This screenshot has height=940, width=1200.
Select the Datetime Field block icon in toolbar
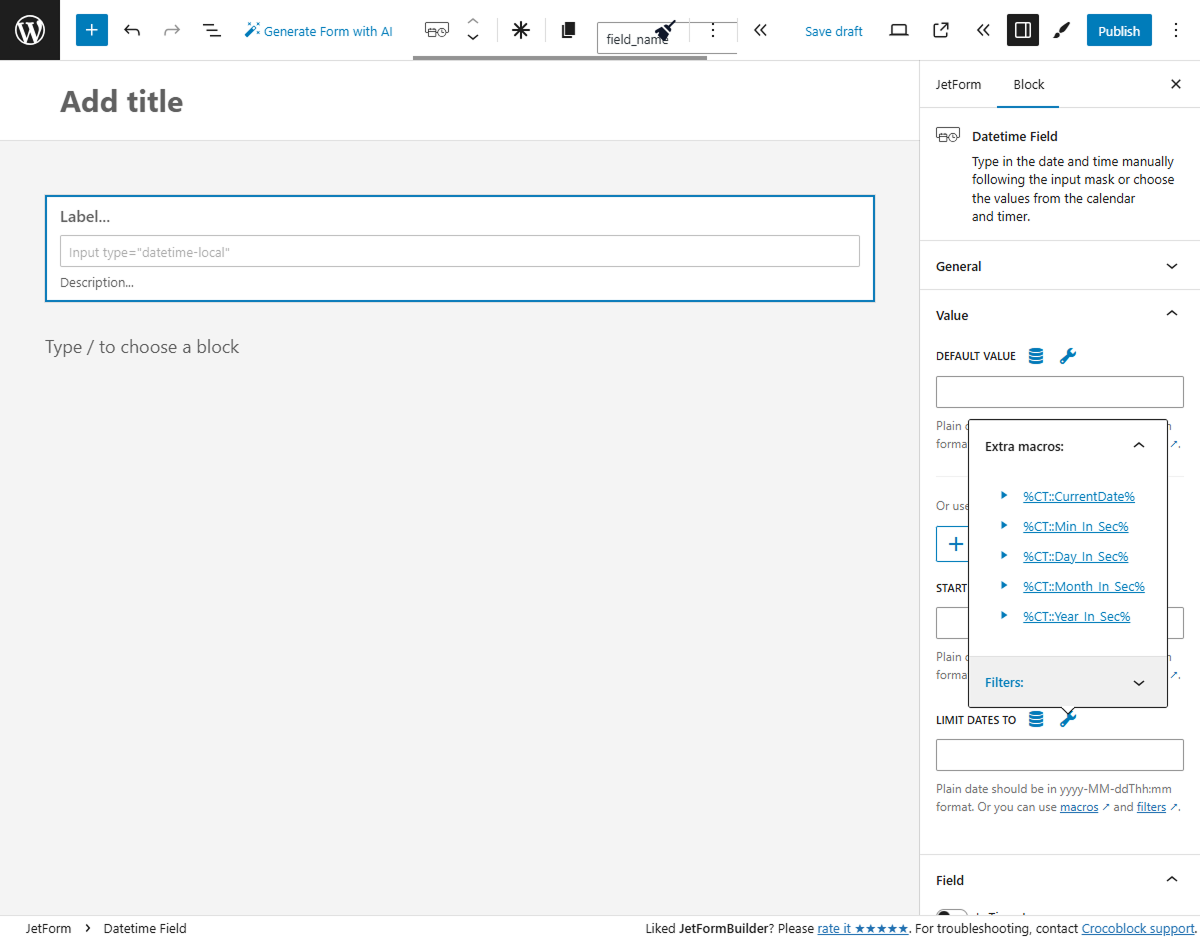click(x=436, y=30)
